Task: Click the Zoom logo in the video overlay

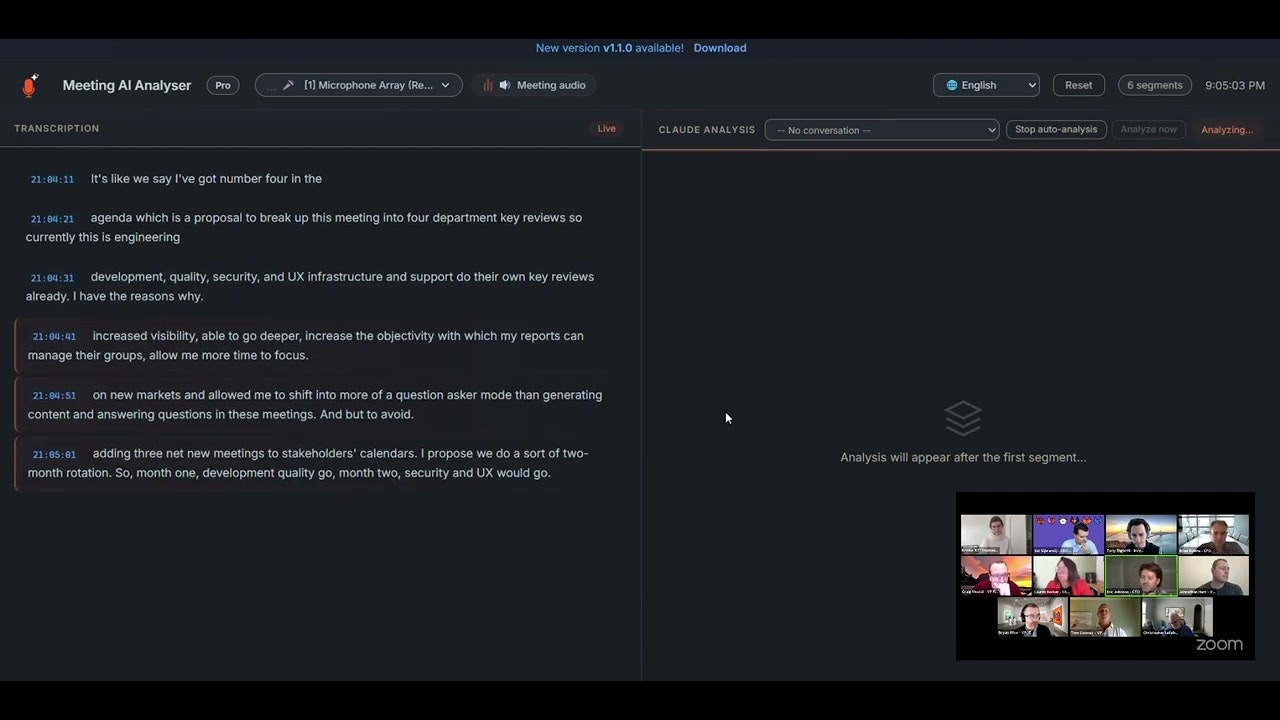Action: [1219, 645]
